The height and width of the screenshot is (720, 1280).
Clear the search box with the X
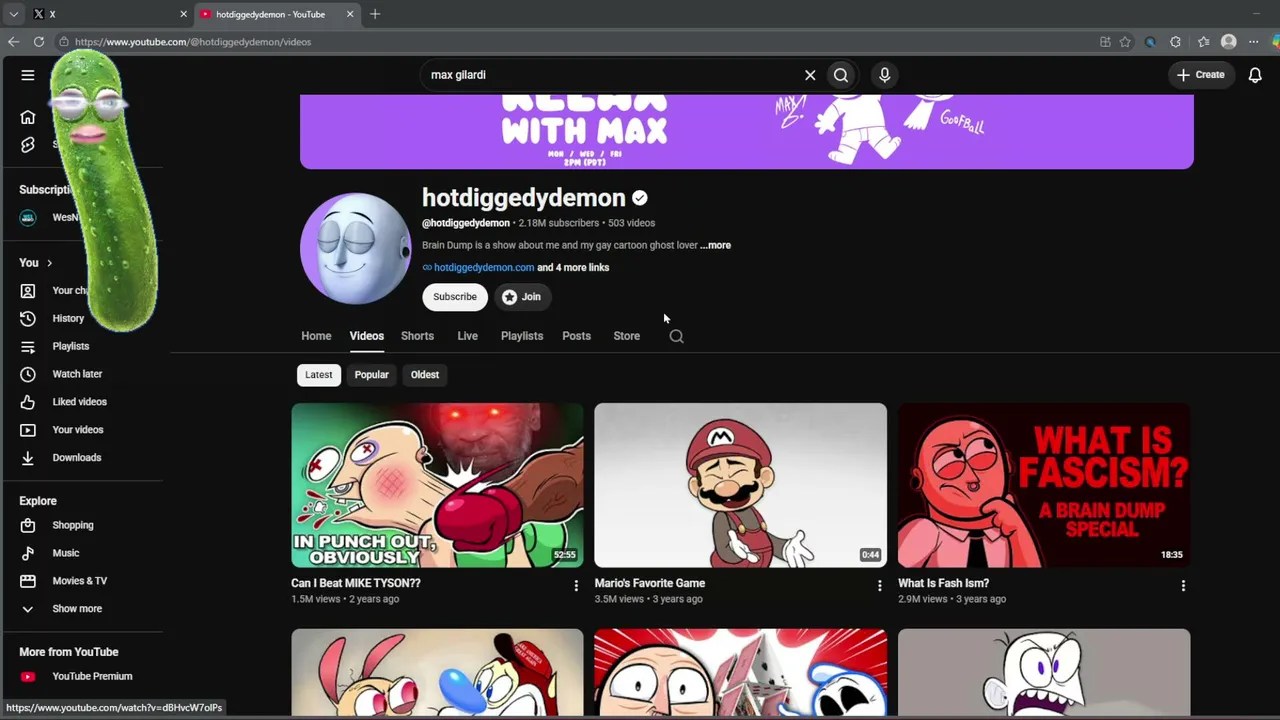(810, 75)
